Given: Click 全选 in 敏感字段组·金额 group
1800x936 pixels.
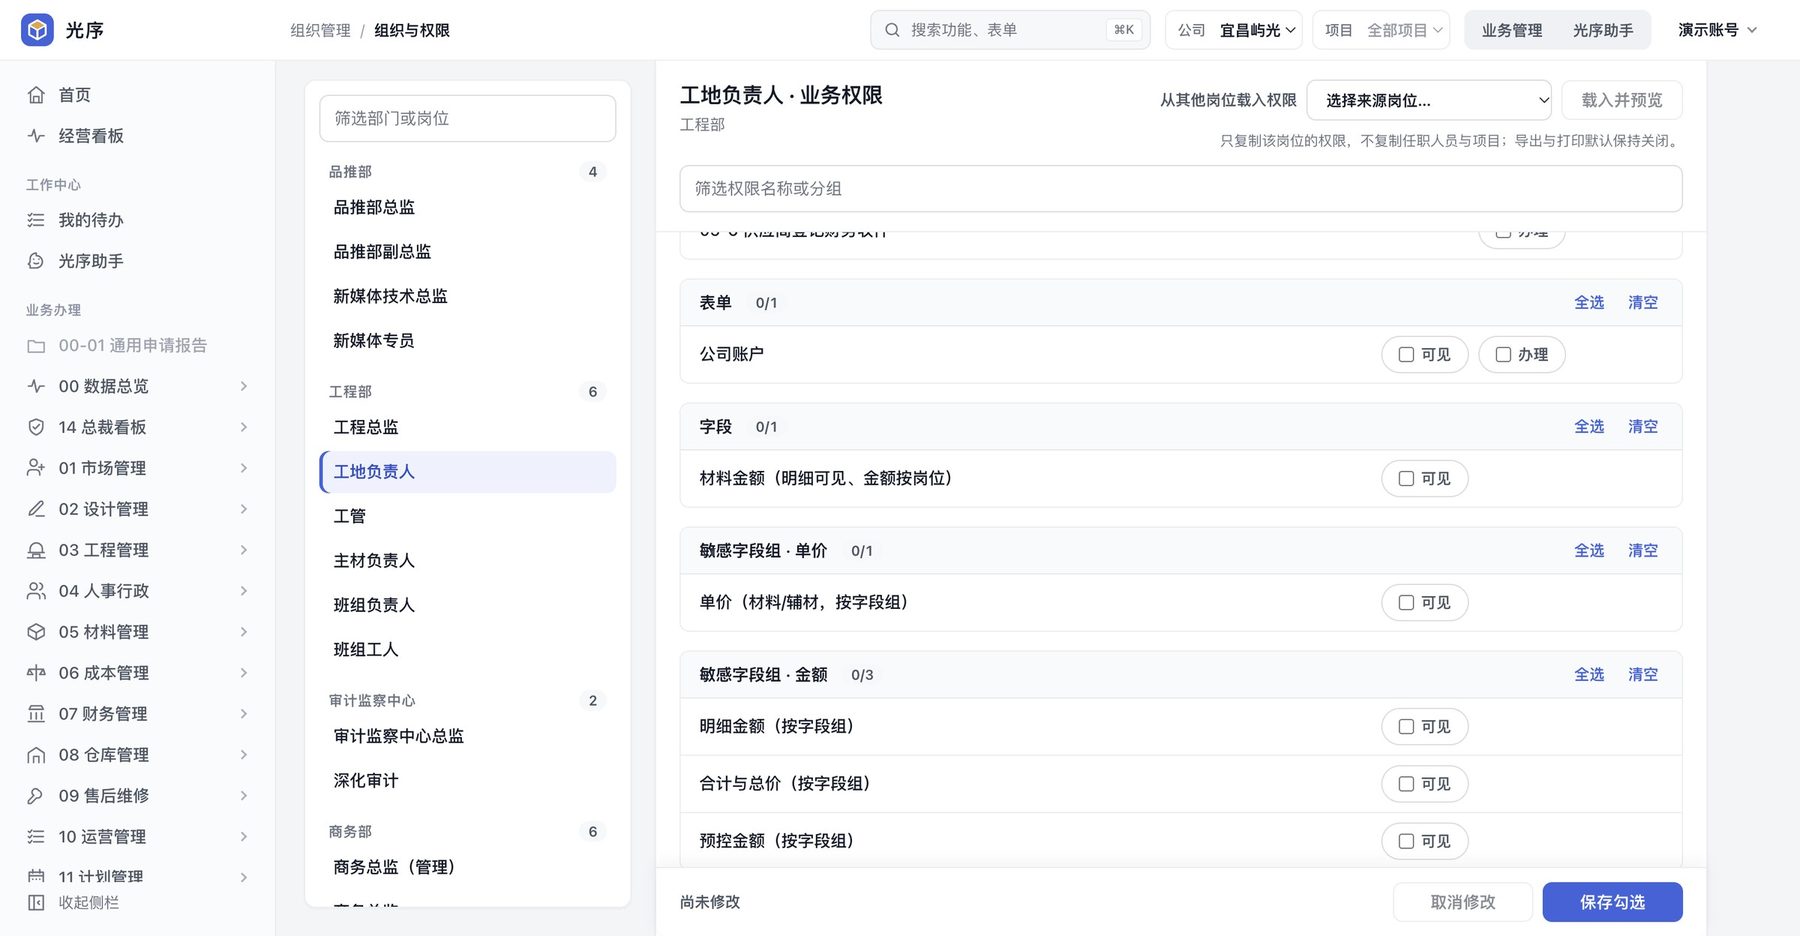Looking at the screenshot, I should pos(1589,675).
